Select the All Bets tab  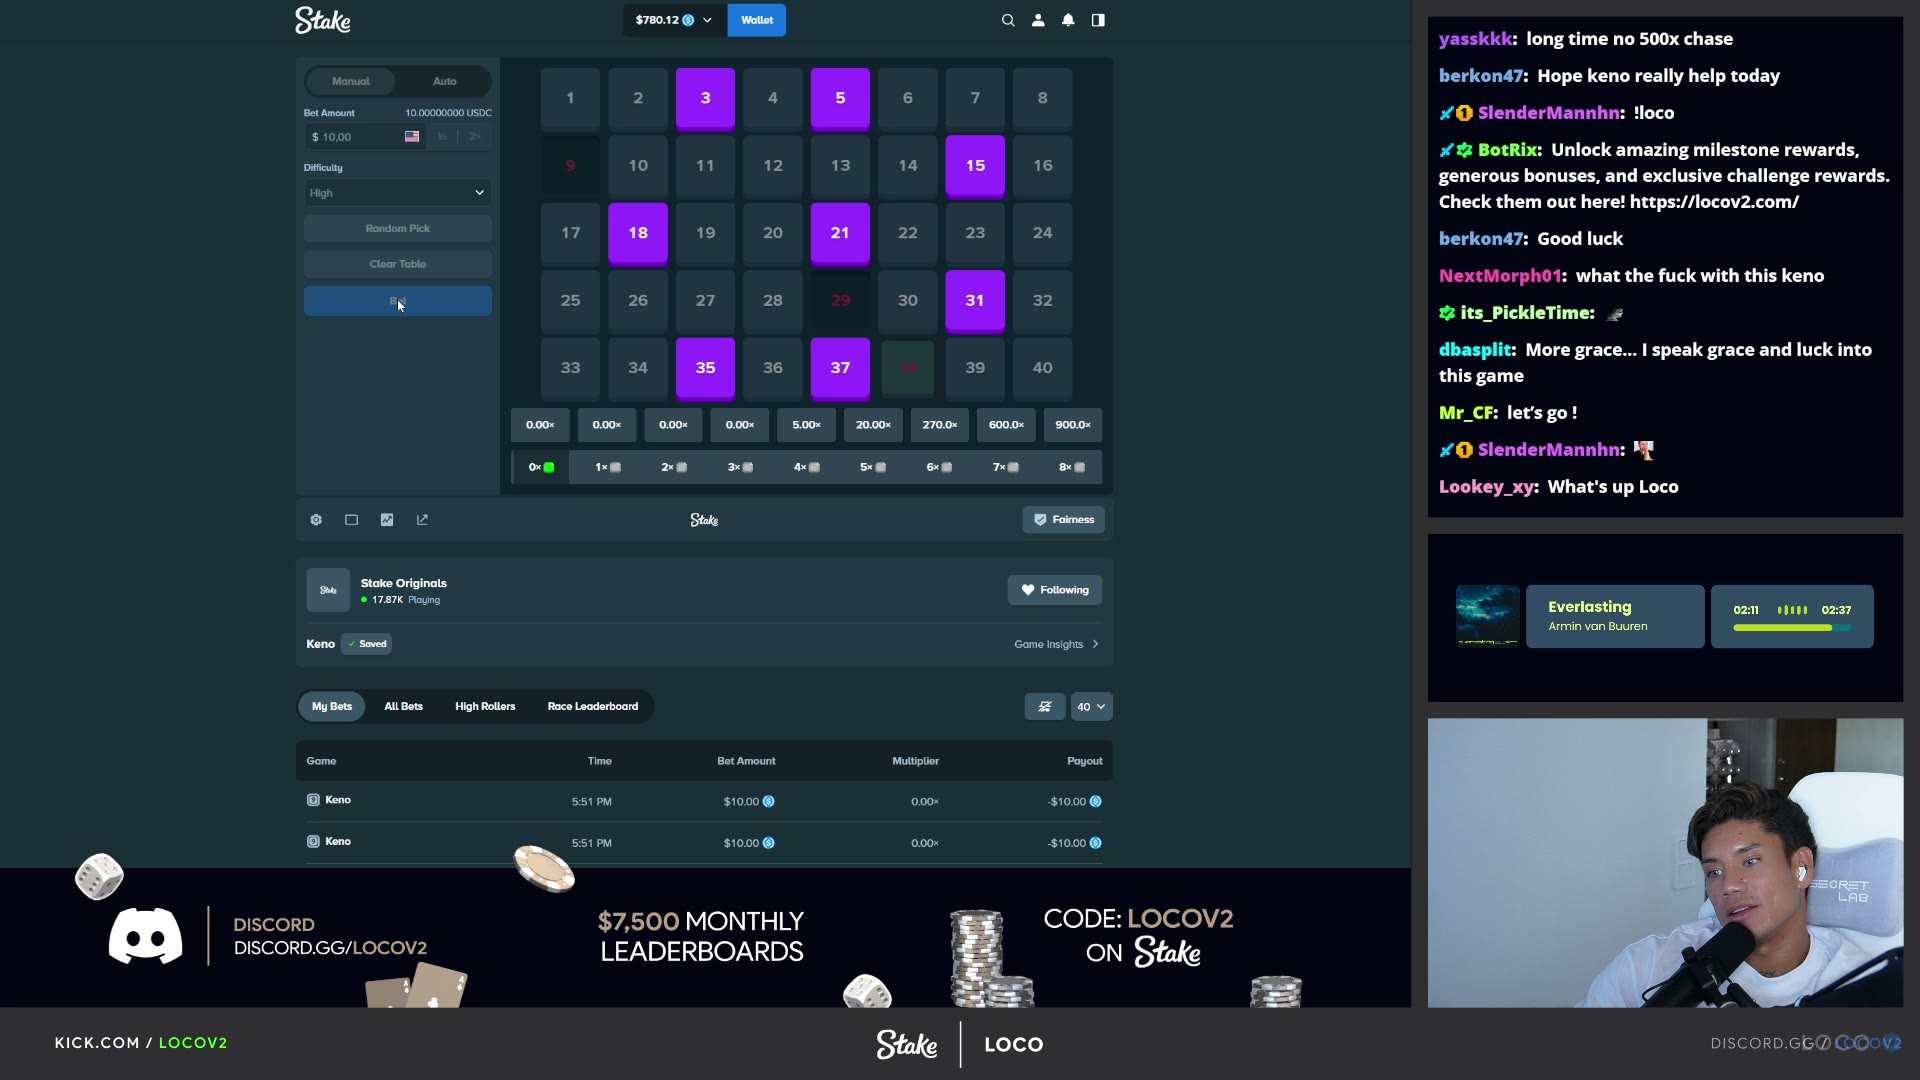(403, 707)
